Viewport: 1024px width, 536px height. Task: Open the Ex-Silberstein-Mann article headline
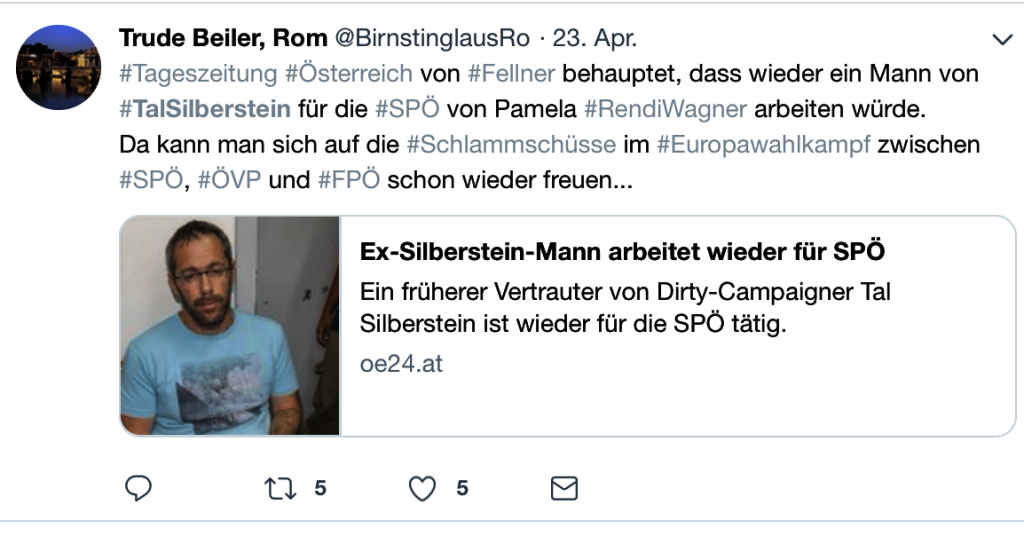[622, 253]
